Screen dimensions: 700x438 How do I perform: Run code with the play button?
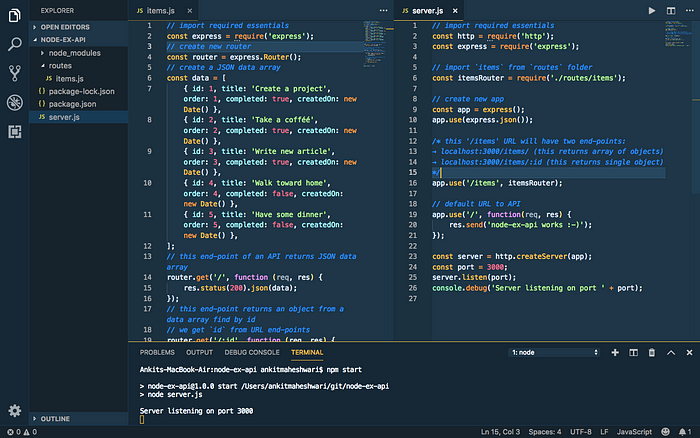[x=652, y=10]
